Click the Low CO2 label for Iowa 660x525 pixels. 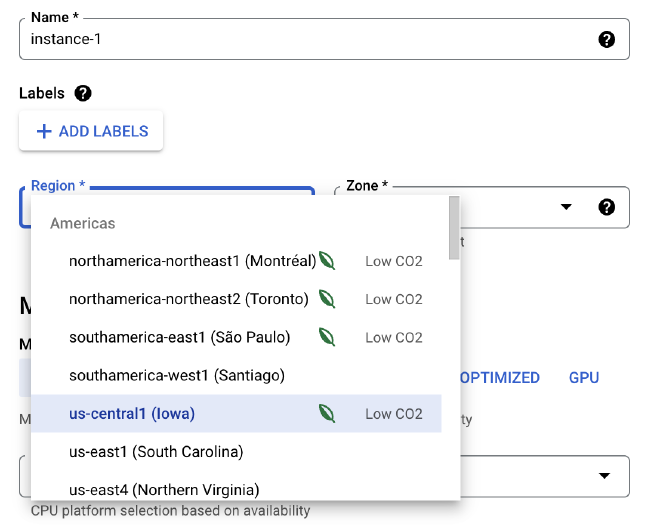click(394, 414)
